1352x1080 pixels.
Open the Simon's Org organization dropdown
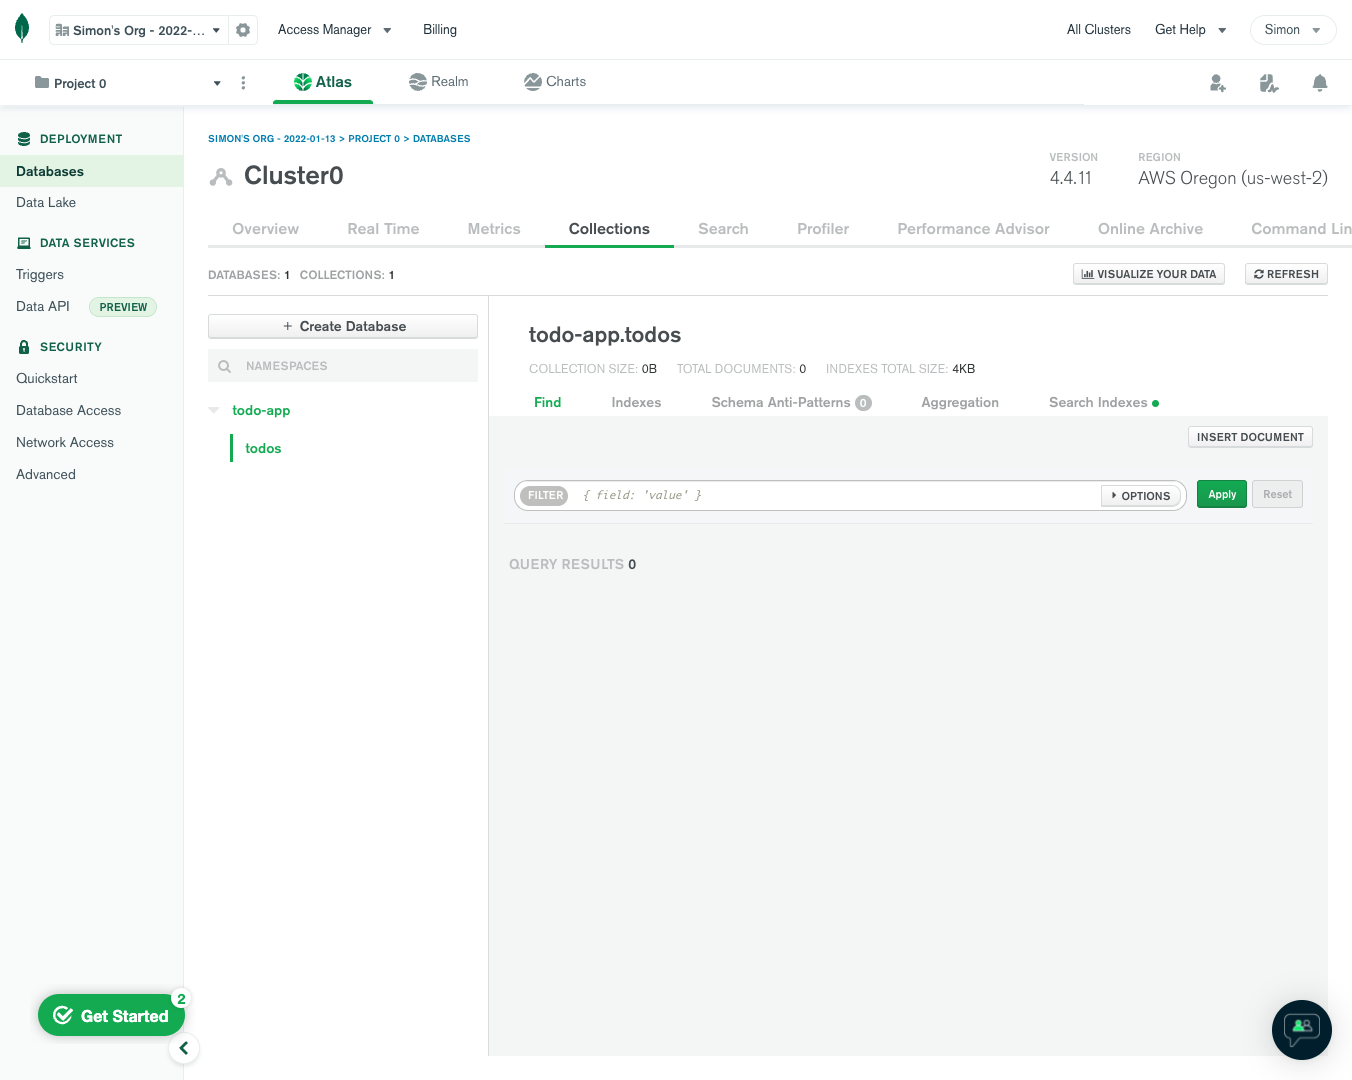tap(139, 30)
